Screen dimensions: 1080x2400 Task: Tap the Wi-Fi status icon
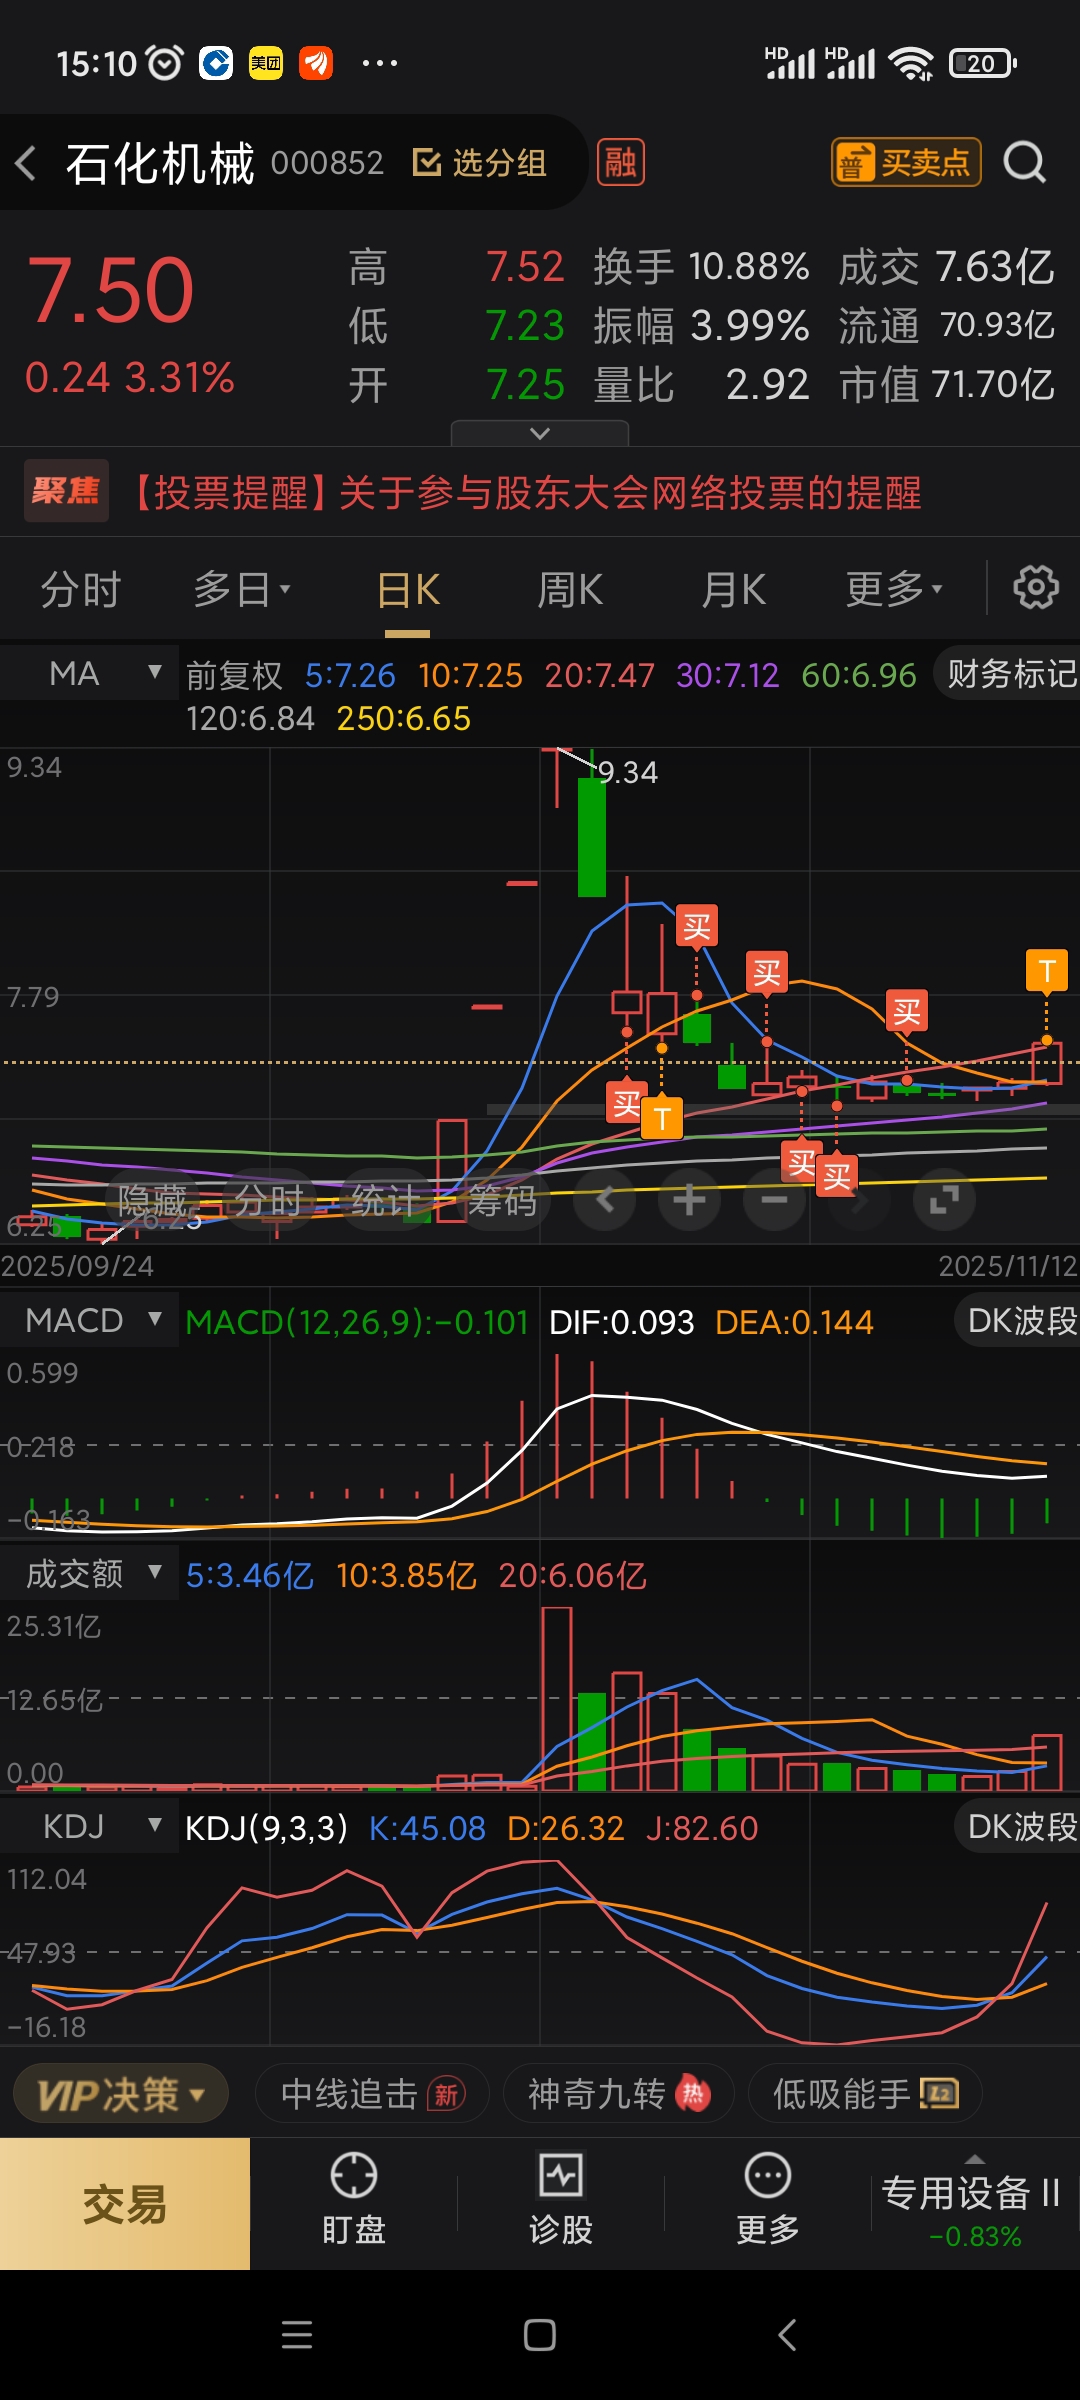pyautogui.click(x=912, y=63)
